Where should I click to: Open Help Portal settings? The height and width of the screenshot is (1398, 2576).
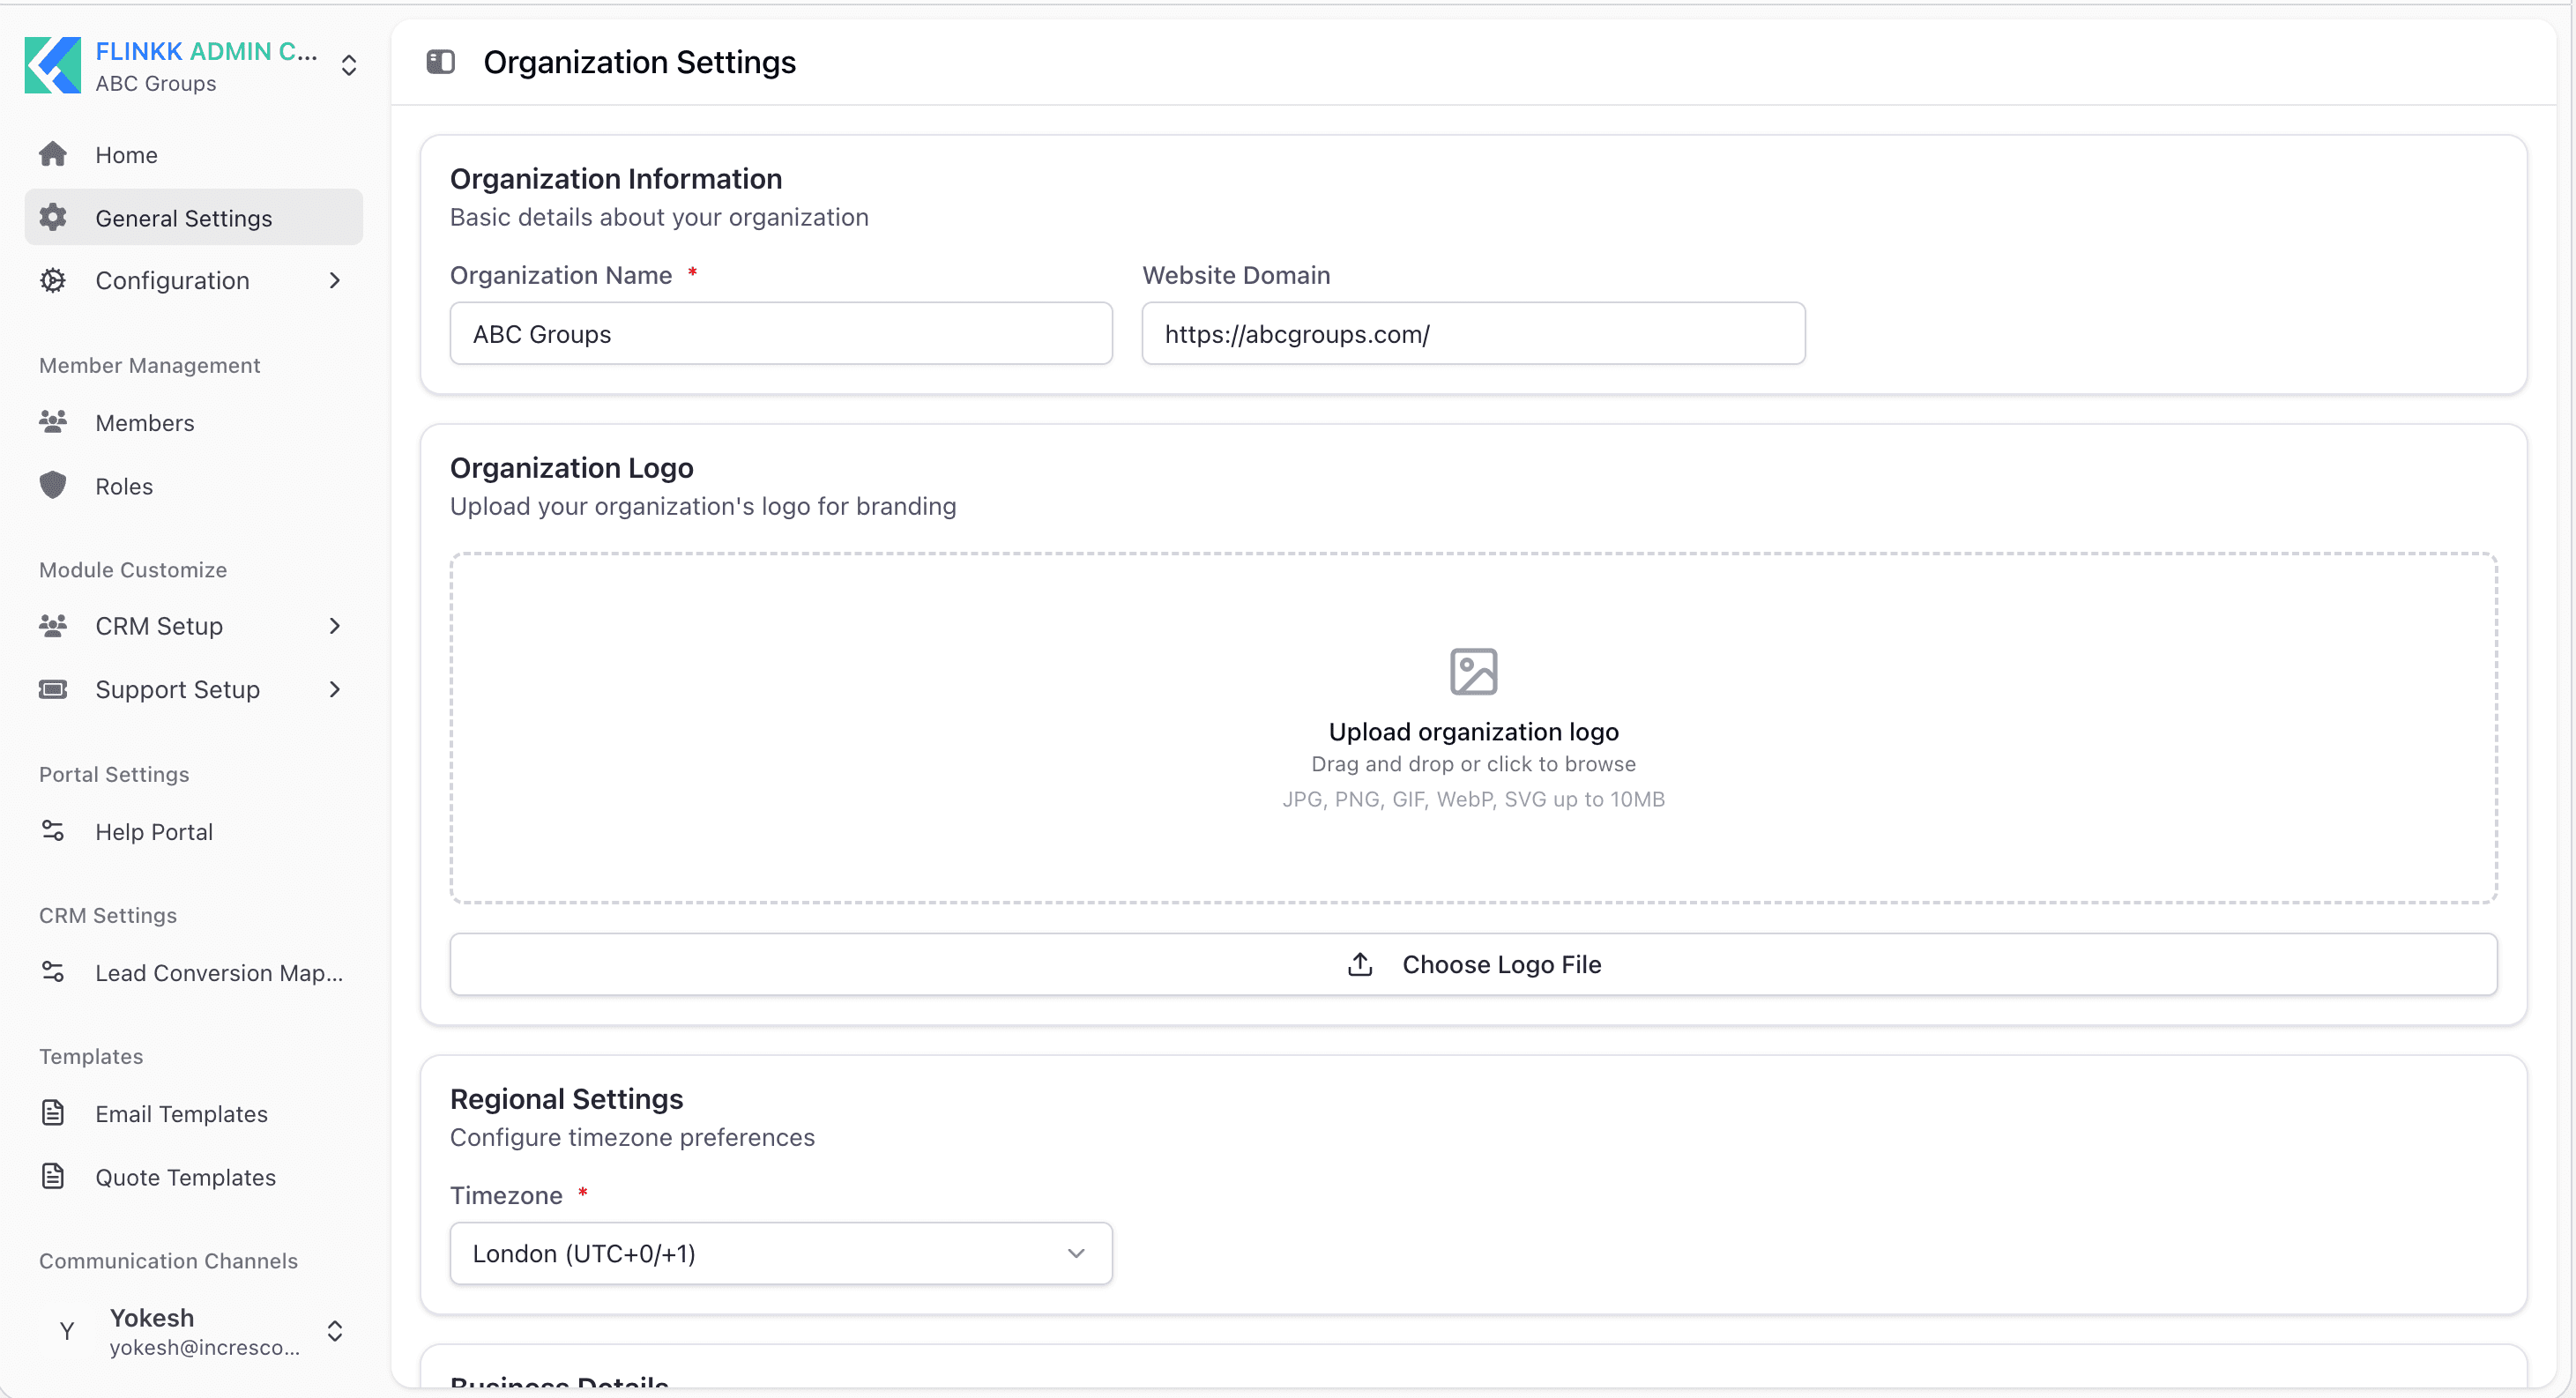[x=194, y=831]
